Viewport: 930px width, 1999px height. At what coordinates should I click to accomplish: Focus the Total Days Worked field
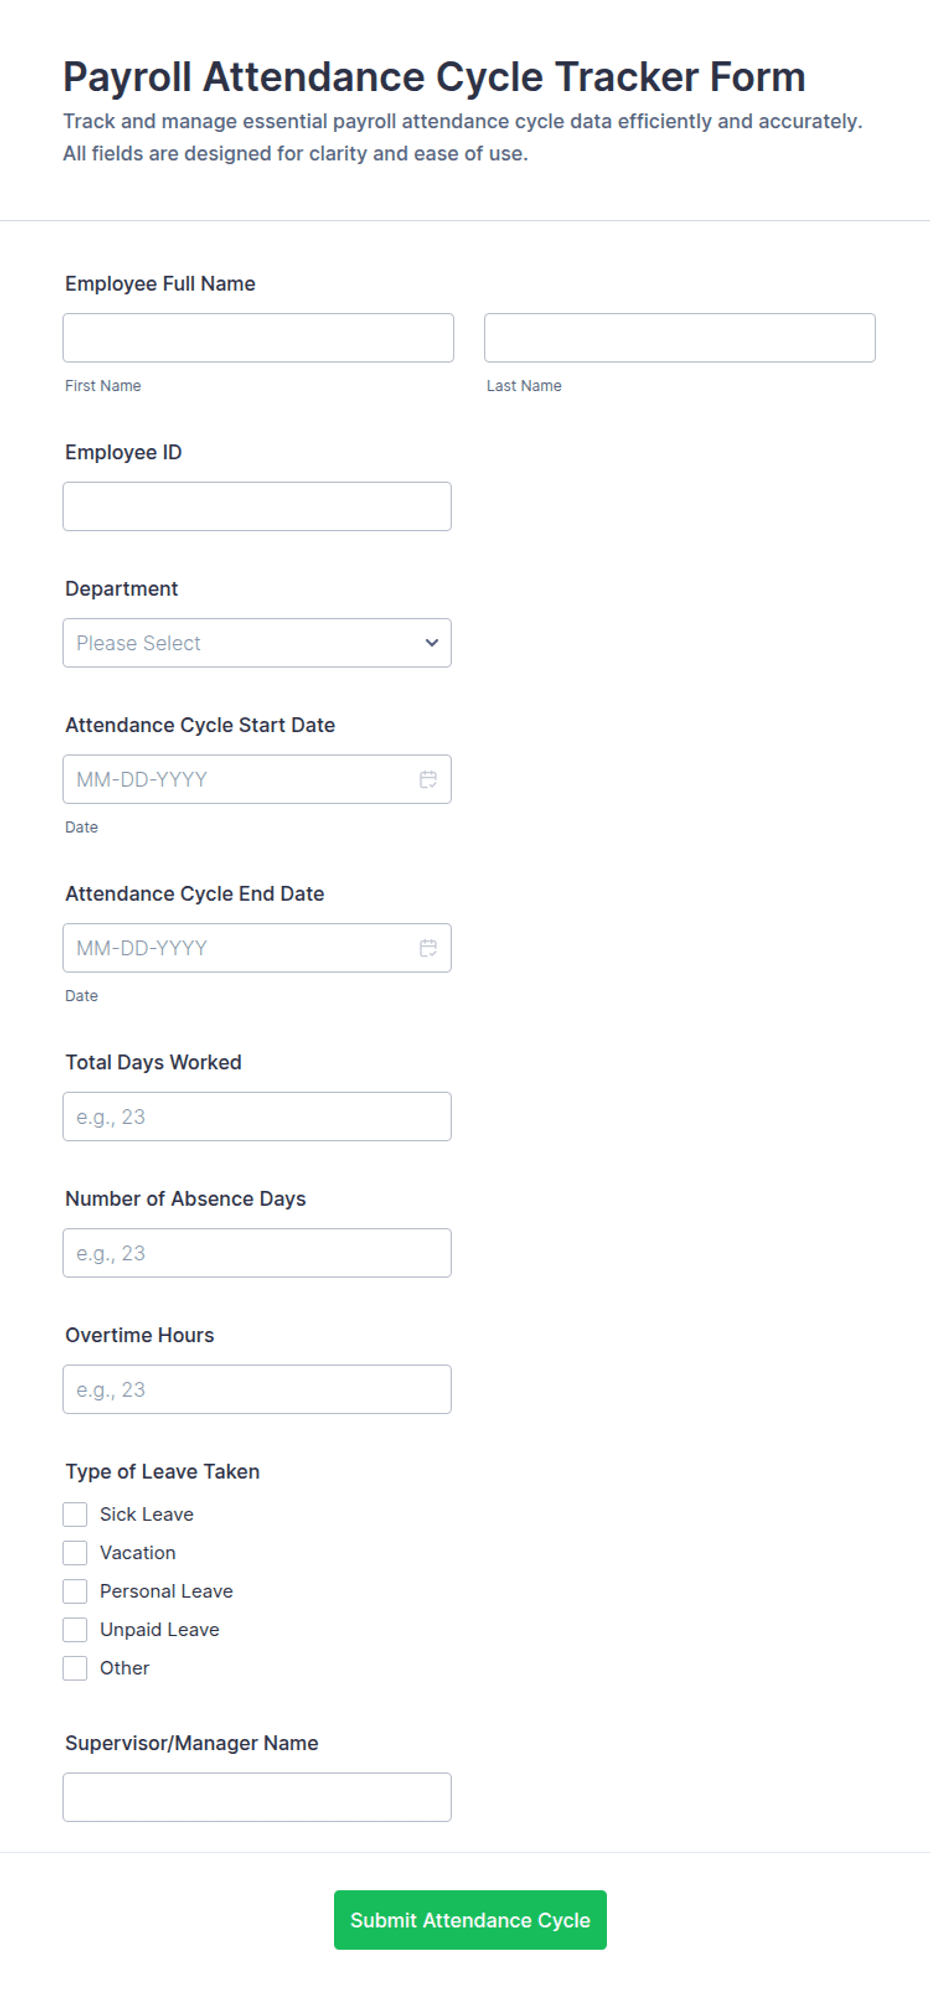[257, 1116]
